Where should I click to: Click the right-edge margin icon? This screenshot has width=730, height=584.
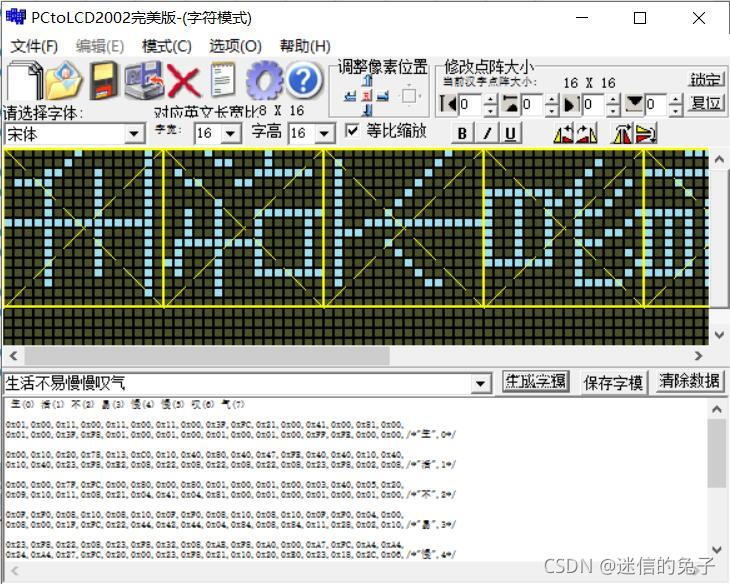click(572, 104)
